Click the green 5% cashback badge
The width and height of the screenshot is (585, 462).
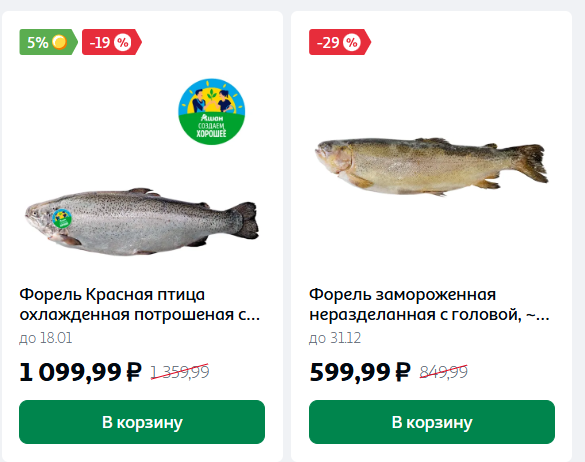pos(48,42)
